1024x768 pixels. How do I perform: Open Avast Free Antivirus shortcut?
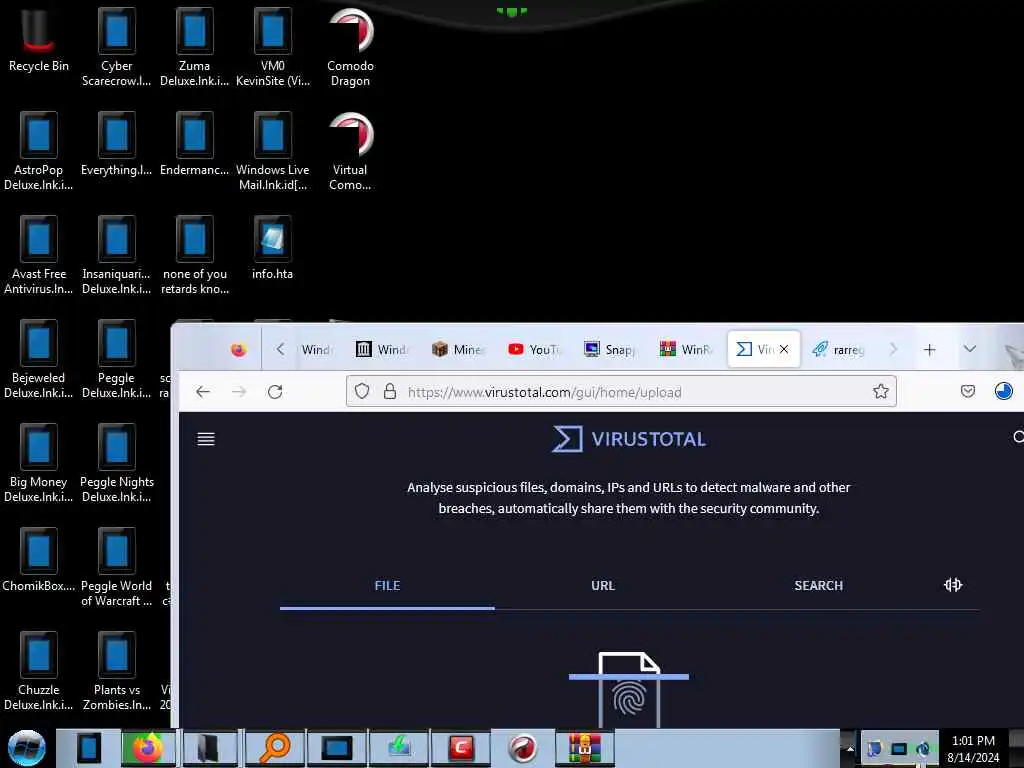tap(38, 255)
